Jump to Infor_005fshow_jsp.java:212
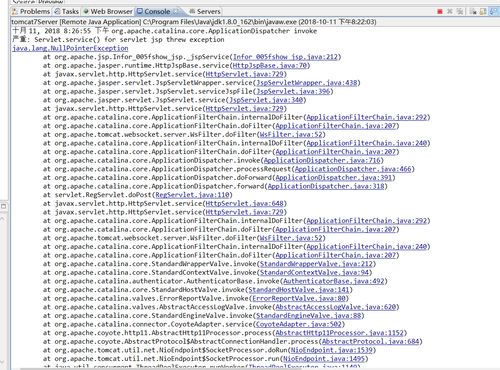Viewport: 500px width, 370px height. point(286,57)
